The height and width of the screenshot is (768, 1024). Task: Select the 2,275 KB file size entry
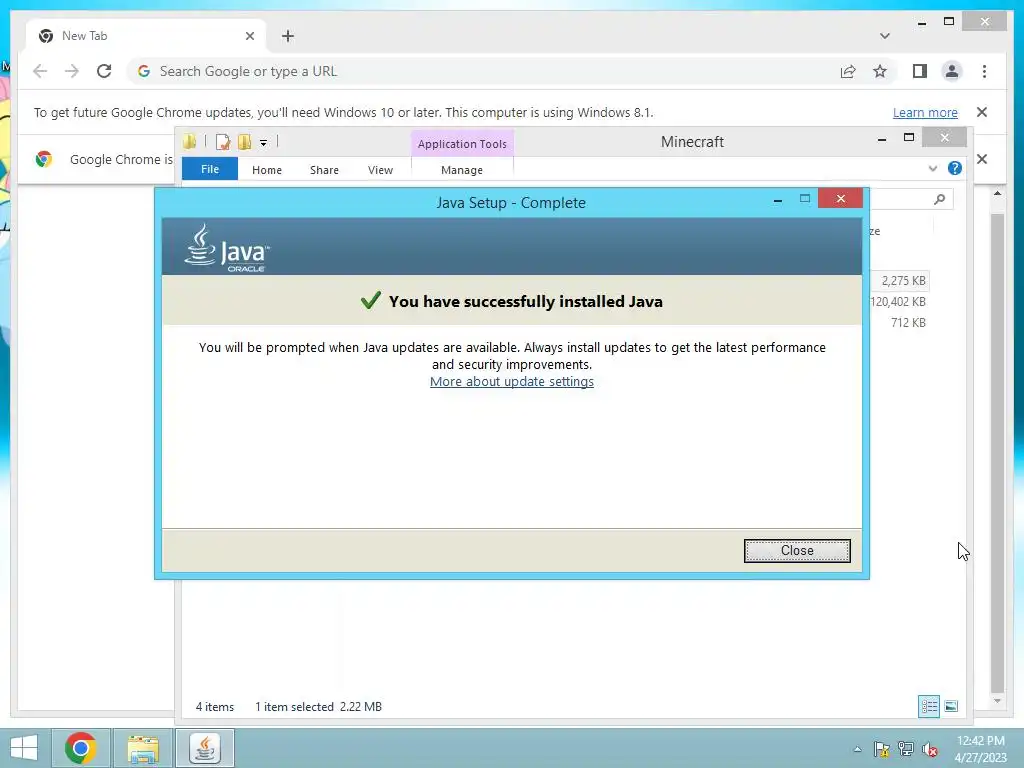pyautogui.click(x=903, y=281)
